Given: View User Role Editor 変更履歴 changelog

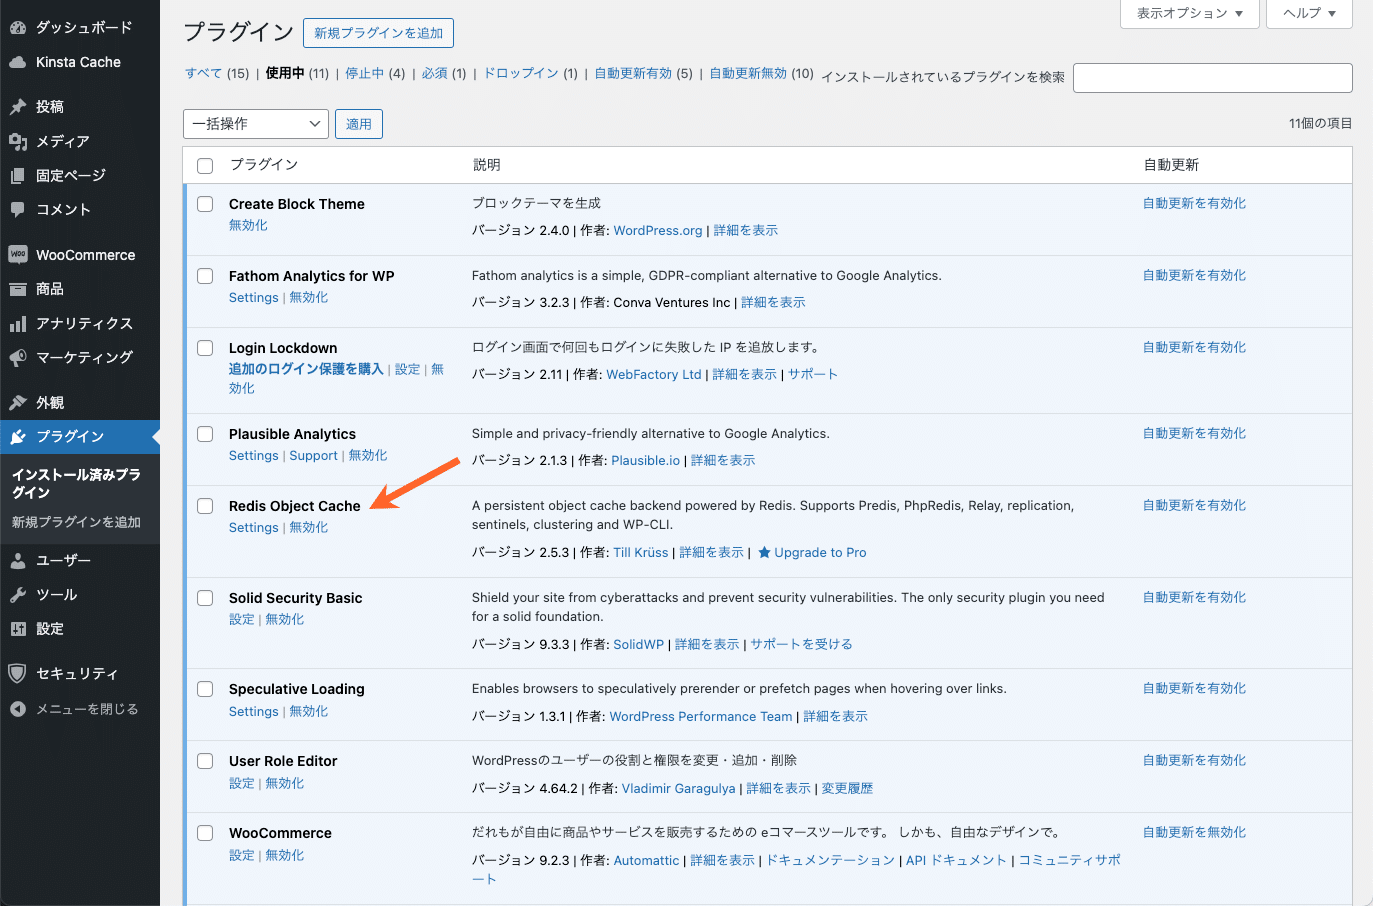Looking at the screenshot, I should [x=847, y=788].
